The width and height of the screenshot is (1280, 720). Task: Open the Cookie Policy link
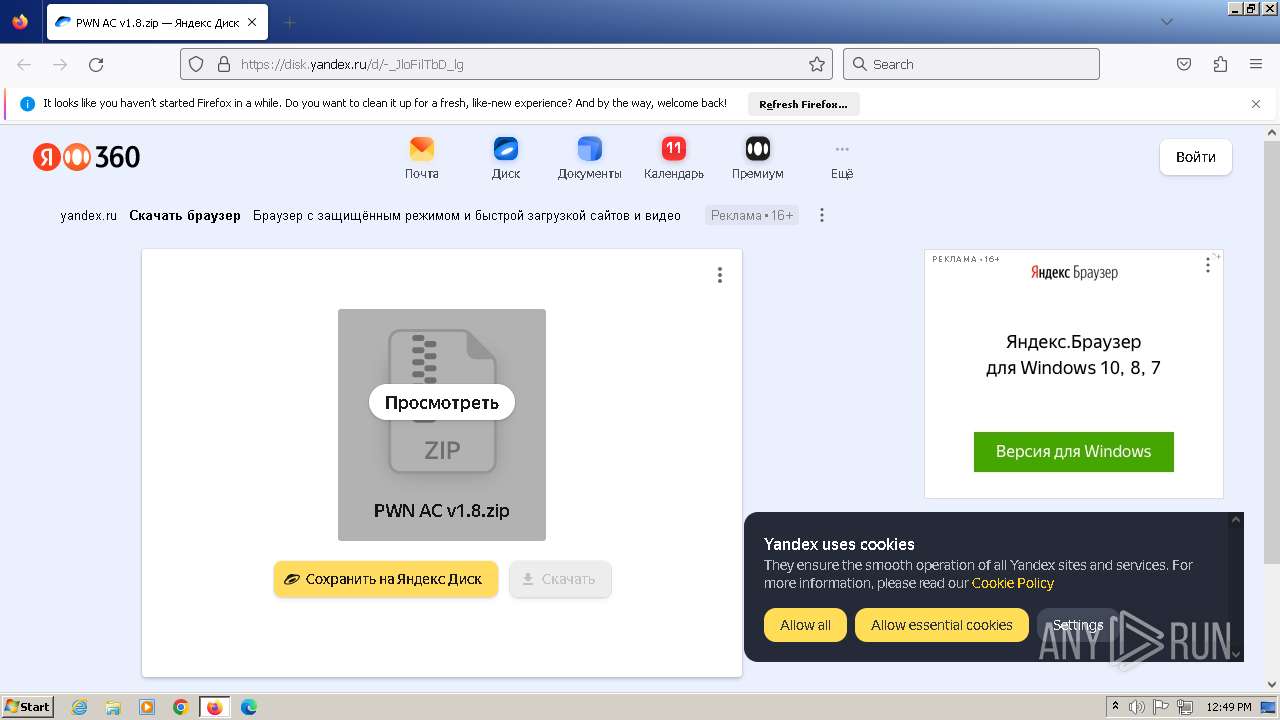[1013, 583]
